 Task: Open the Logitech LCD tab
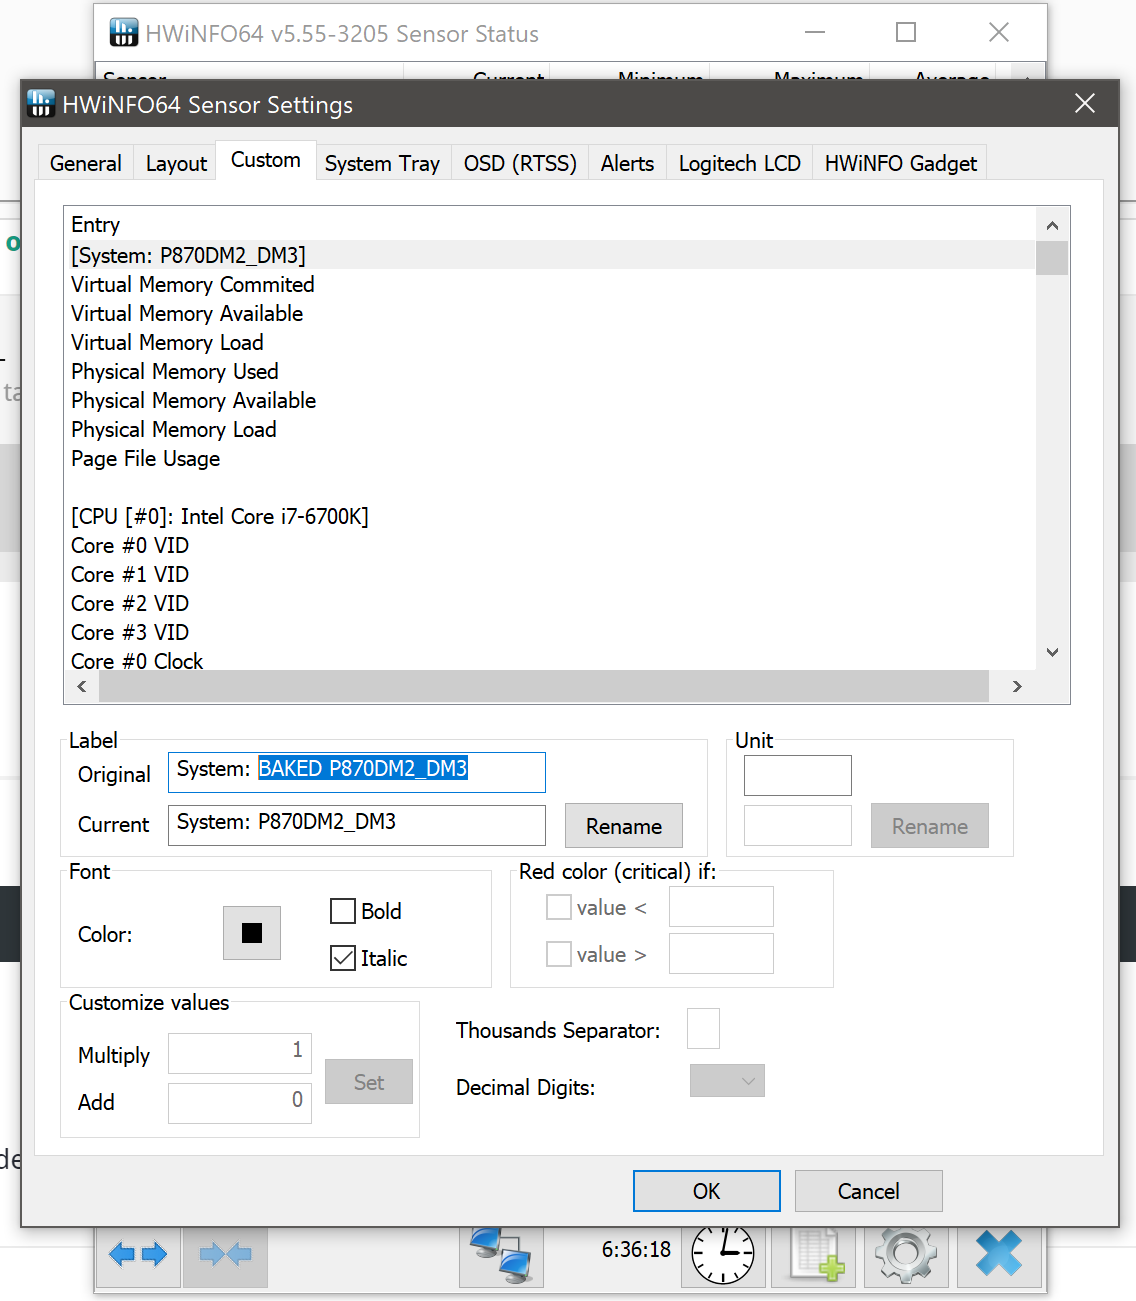click(x=740, y=163)
